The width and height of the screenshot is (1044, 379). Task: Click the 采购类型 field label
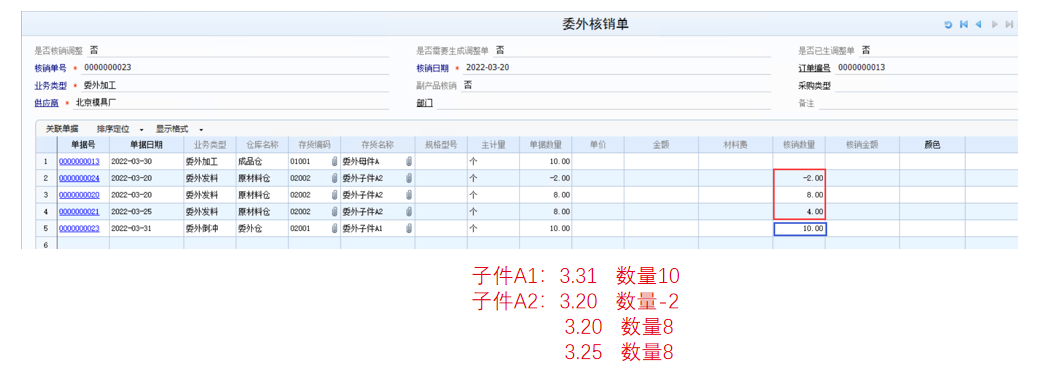pos(814,85)
